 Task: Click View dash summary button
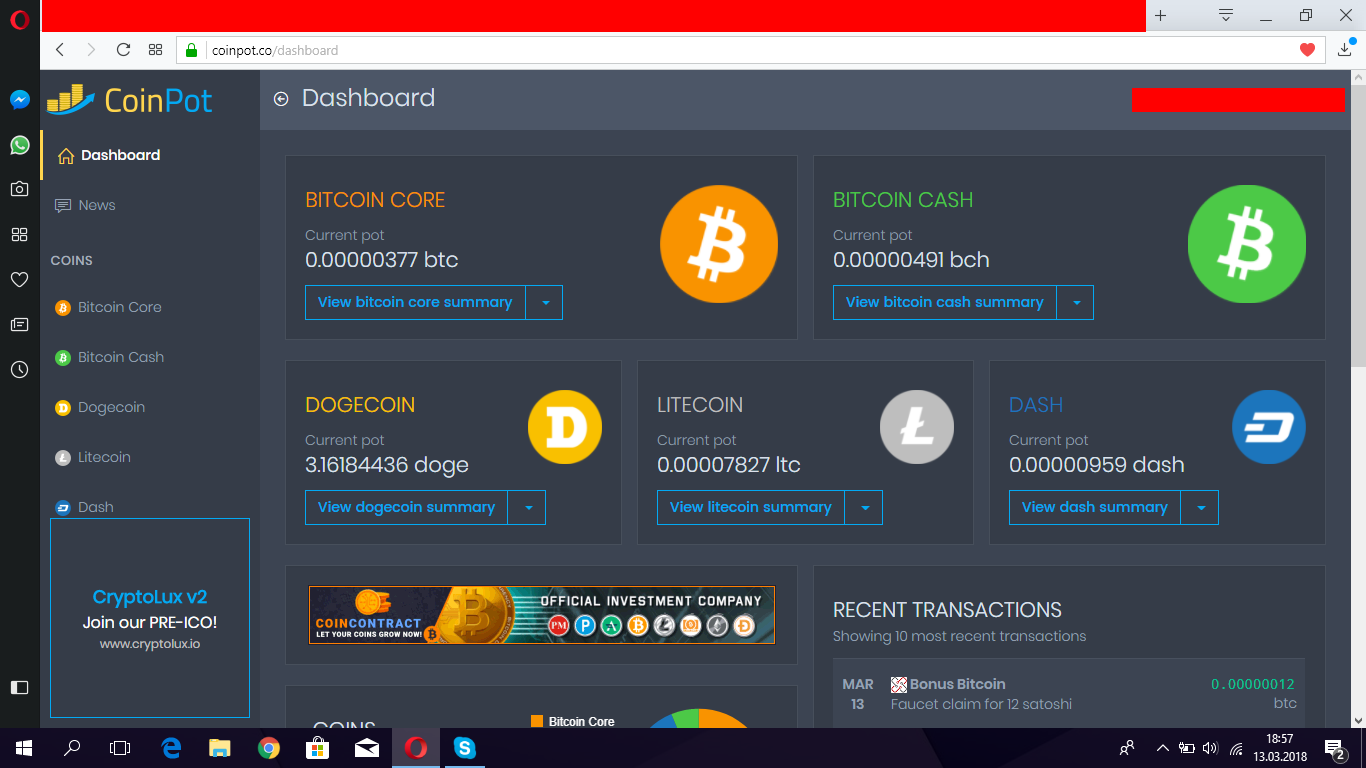[x=1095, y=508]
